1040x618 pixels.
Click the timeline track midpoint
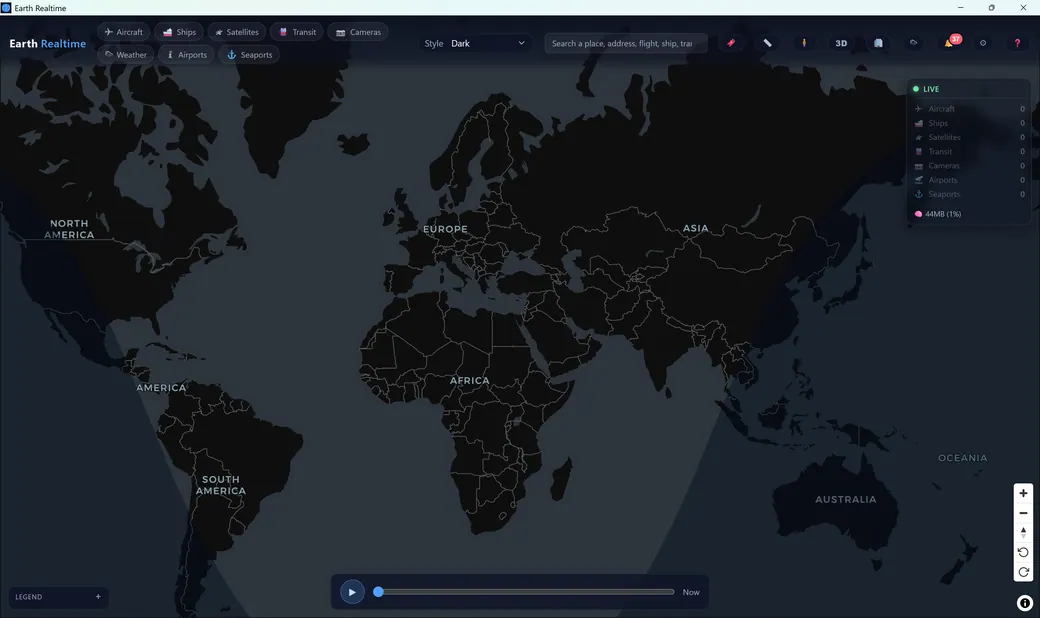click(x=526, y=591)
